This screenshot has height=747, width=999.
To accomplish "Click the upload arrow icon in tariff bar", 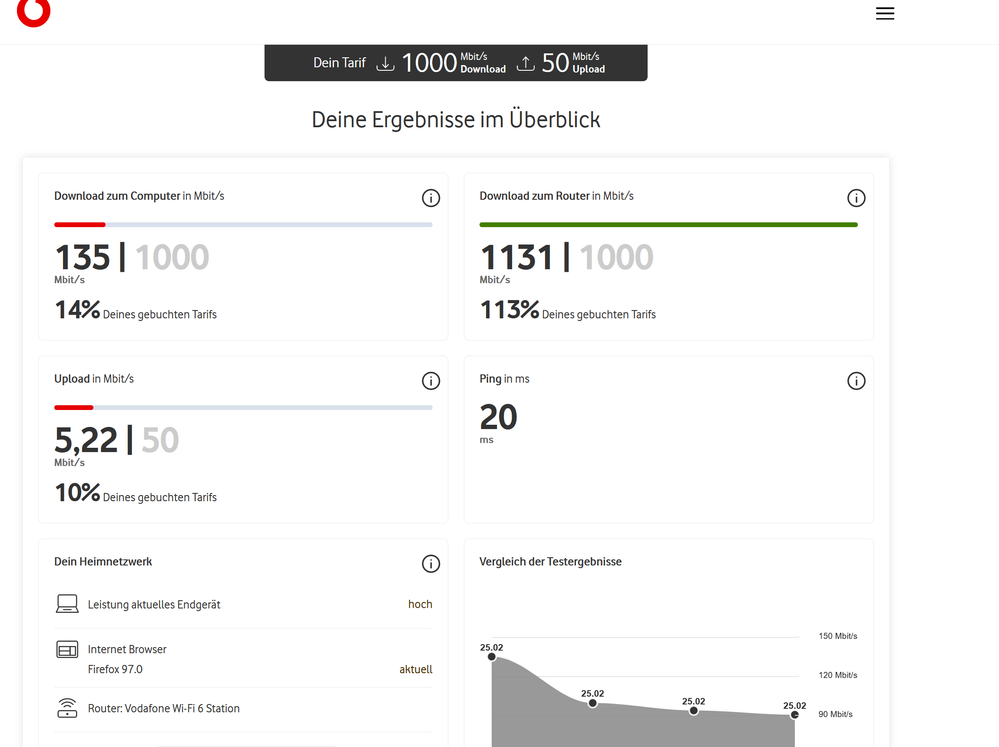I will tap(525, 63).
